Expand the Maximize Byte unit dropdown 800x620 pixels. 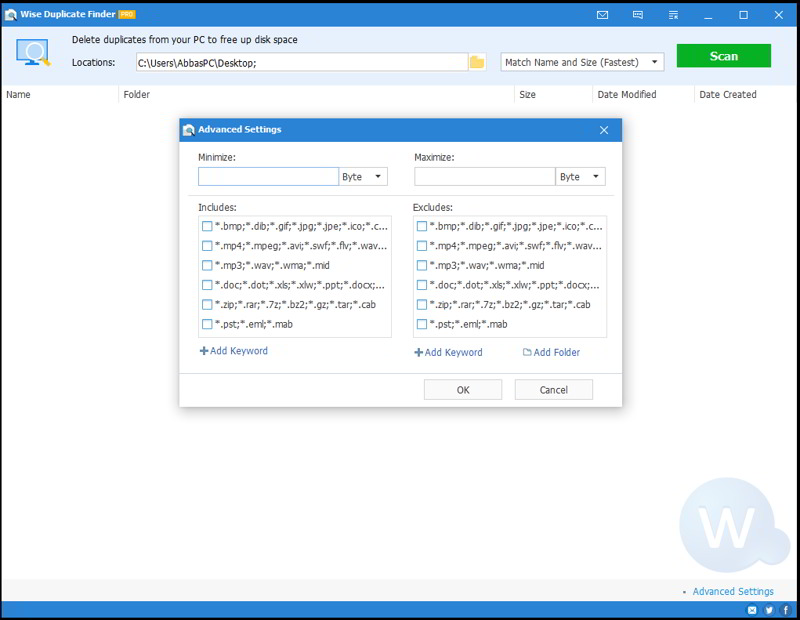pyautogui.click(x=580, y=177)
